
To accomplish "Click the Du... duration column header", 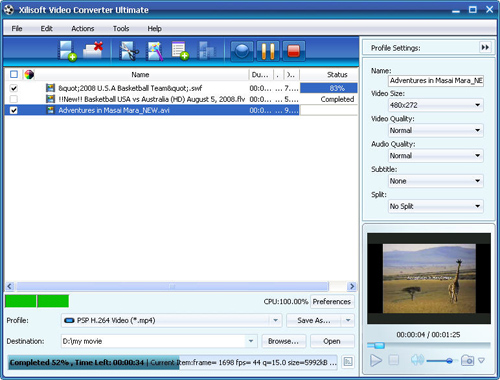I will (260, 75).
